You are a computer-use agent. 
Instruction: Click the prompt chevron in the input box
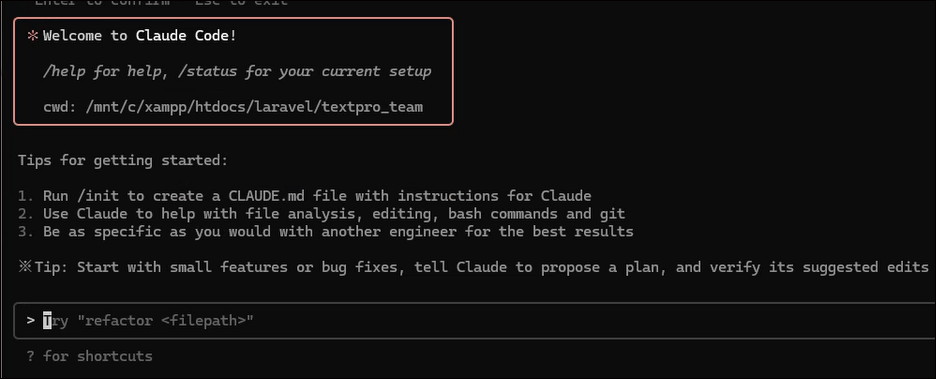point(31,321)
